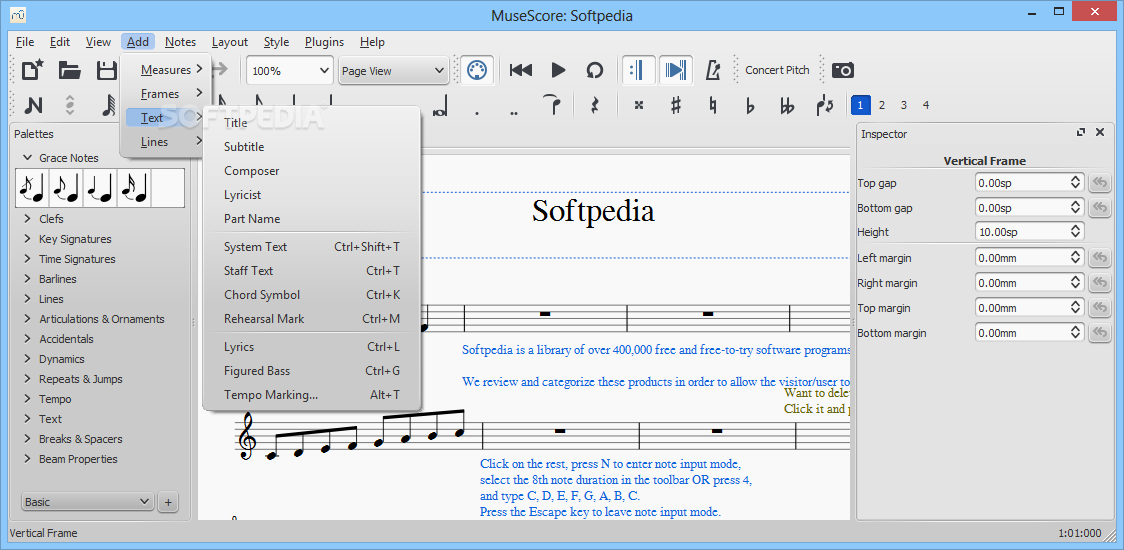Switch to voice 4

coord(925,105)
